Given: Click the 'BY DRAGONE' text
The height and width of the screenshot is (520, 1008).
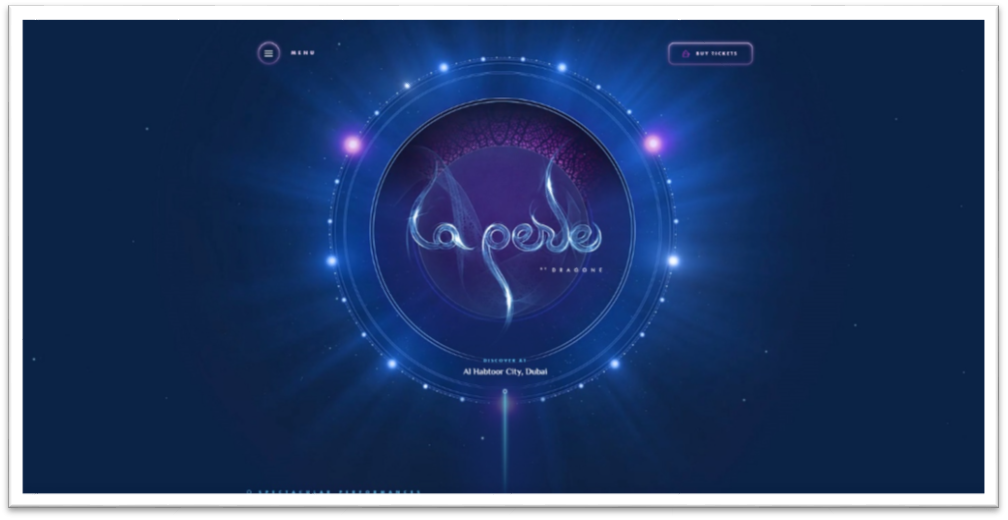Looking at the screenshot, I should click(x=571, y=270).
